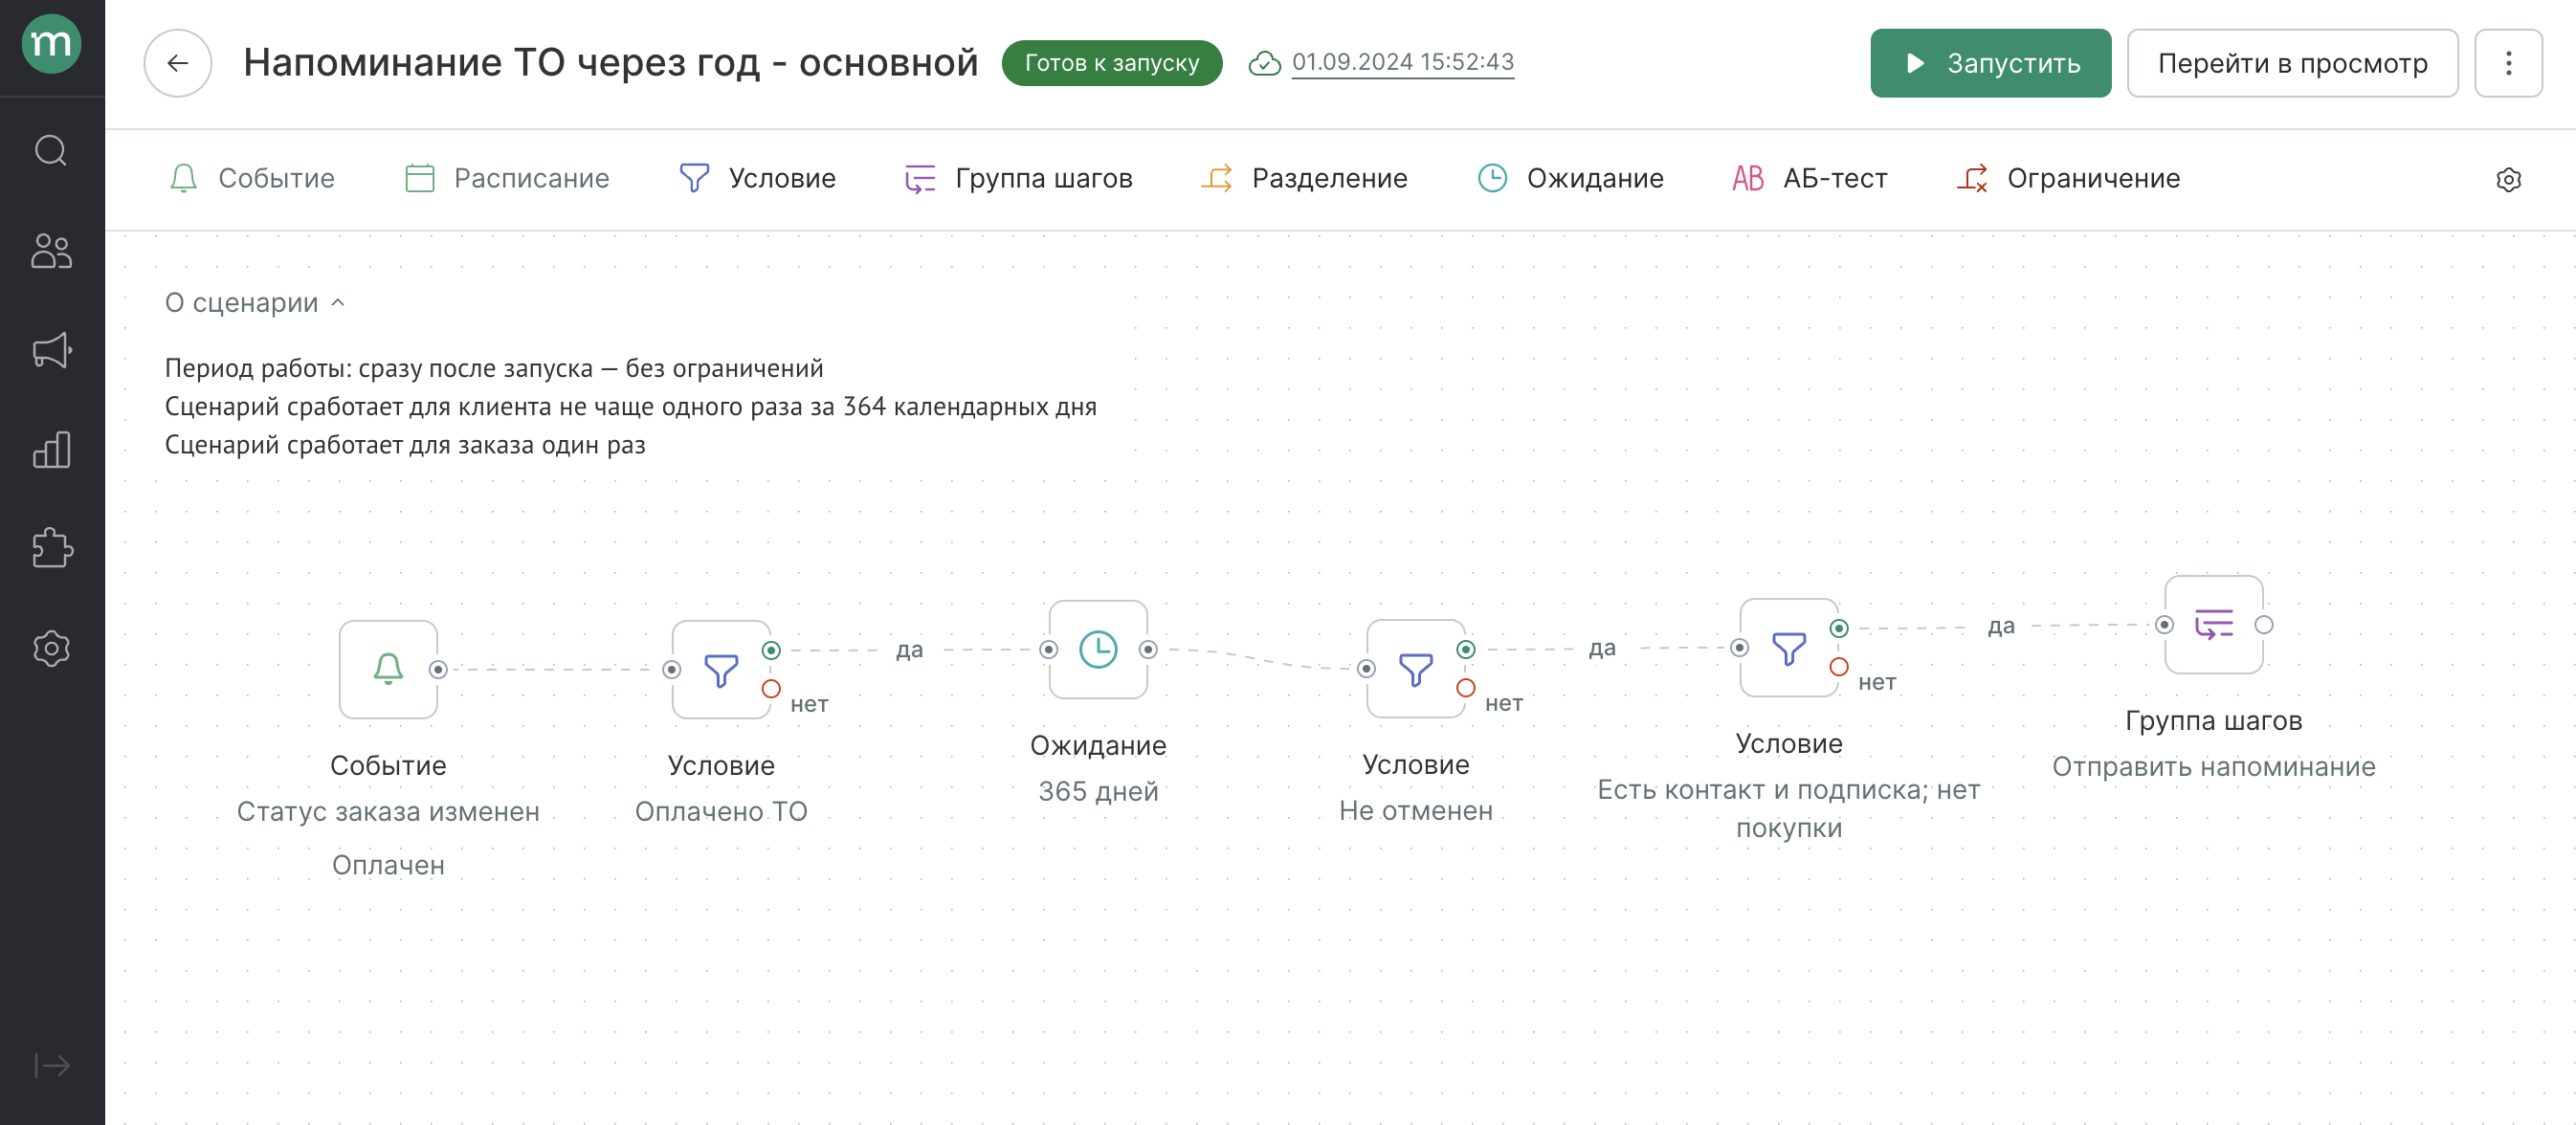Click text Сценарий сработает для заказа один раз
Screen dimensions: 2576x1125
click(x=405, y=445)
